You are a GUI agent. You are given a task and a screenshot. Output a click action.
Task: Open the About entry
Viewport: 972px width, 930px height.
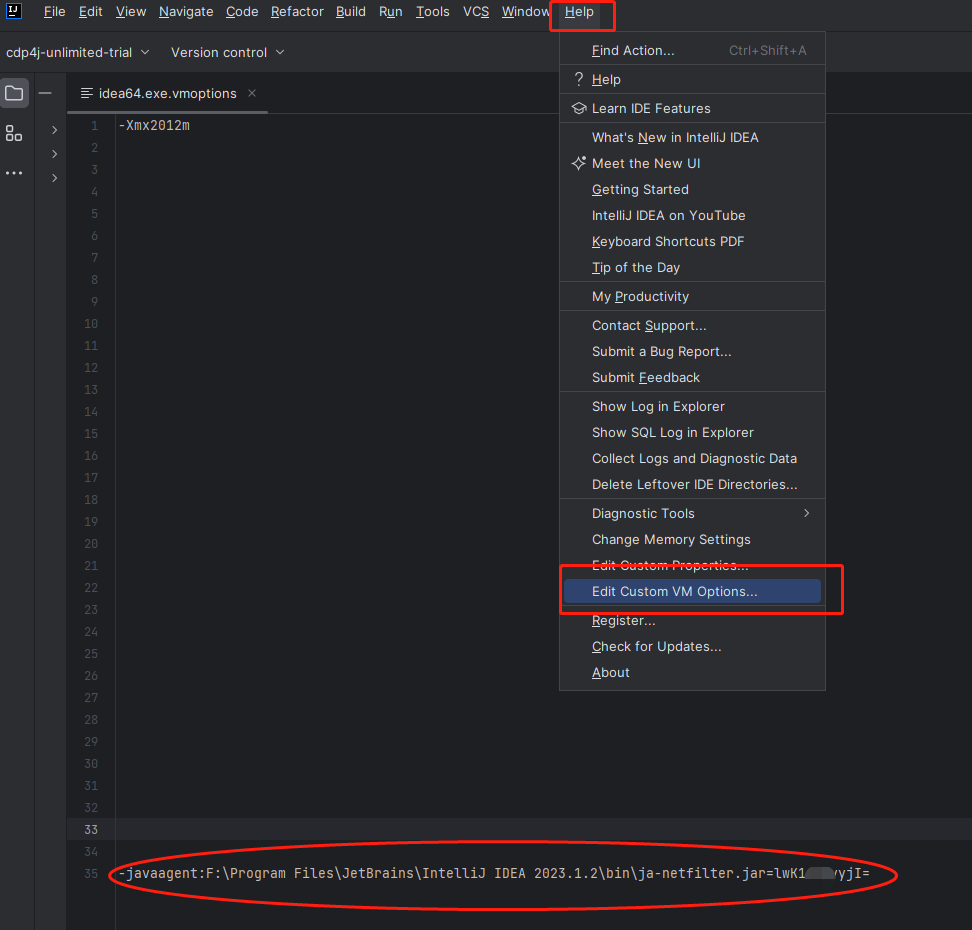(x=692, y=673)
